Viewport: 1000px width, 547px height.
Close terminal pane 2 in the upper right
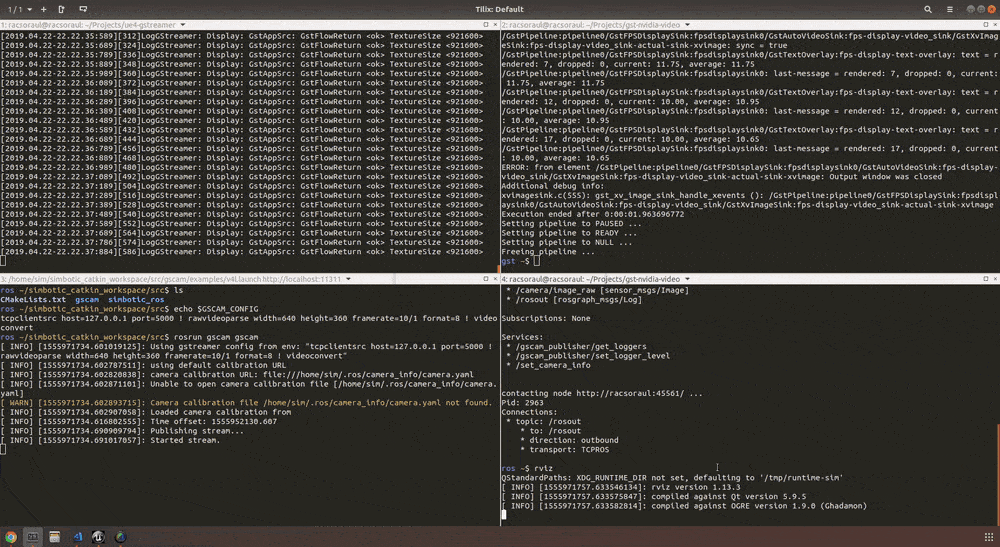(995, 25)
